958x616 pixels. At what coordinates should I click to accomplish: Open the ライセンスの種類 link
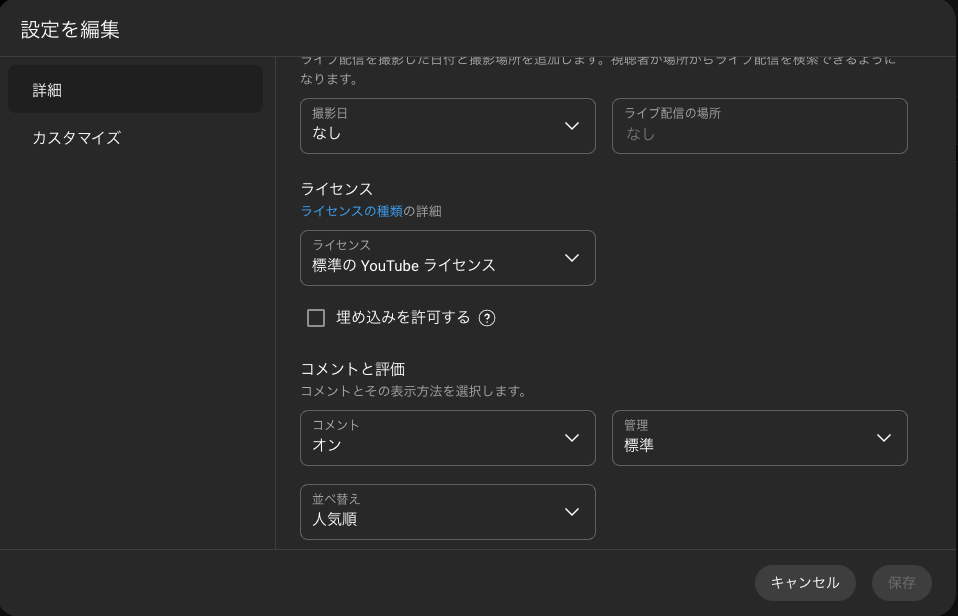(351, 211)
